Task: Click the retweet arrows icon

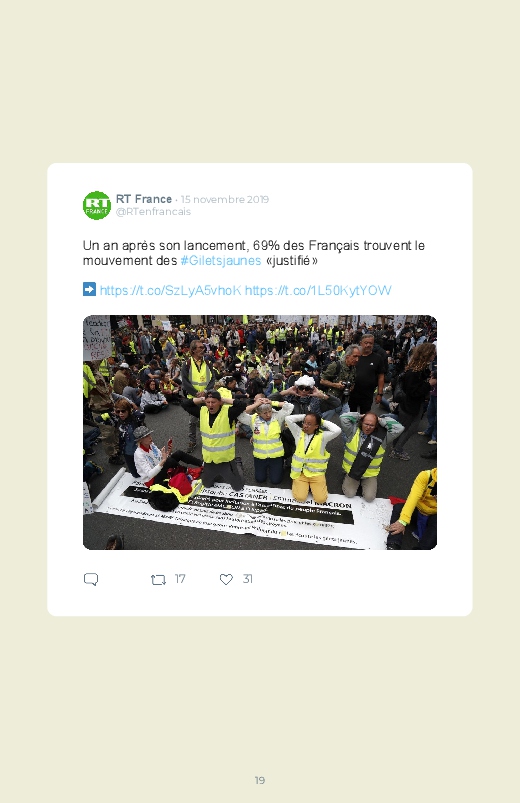Action: pyautogui.click(x=158, y=579)
